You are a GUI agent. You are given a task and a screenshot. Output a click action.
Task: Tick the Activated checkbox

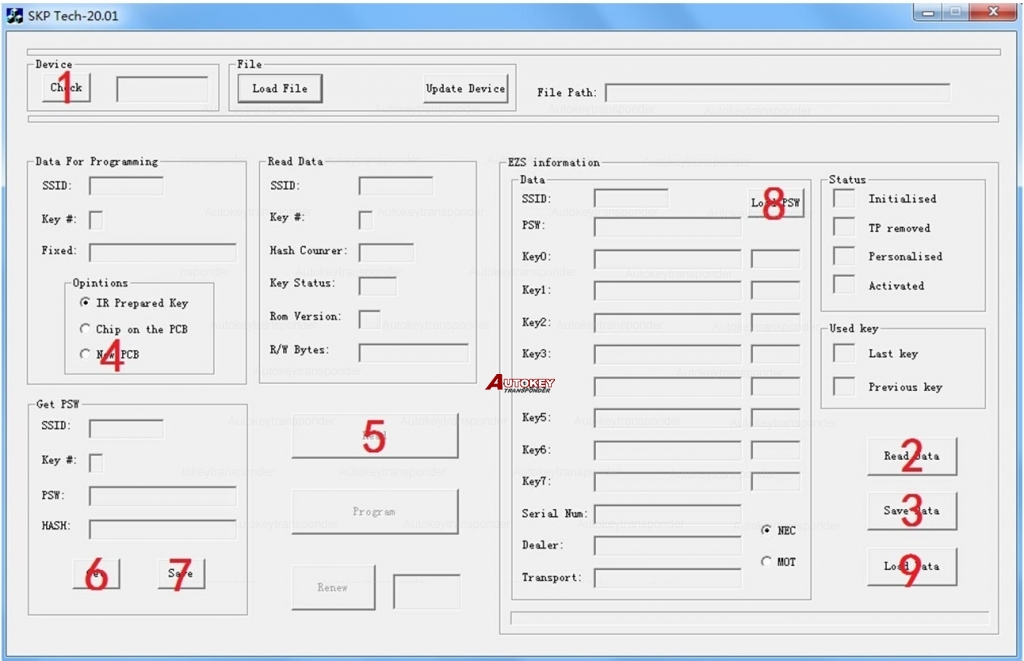845,285
